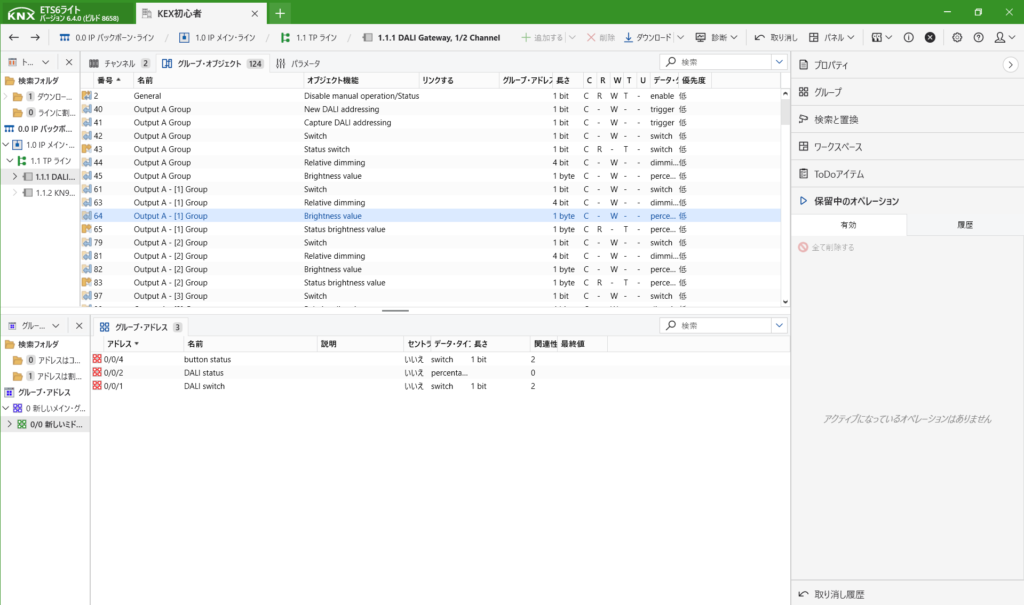The image size is (1024, 605).
Task: Collapse the 1.1 TP ライン tree node
Action: click(8, 161)
